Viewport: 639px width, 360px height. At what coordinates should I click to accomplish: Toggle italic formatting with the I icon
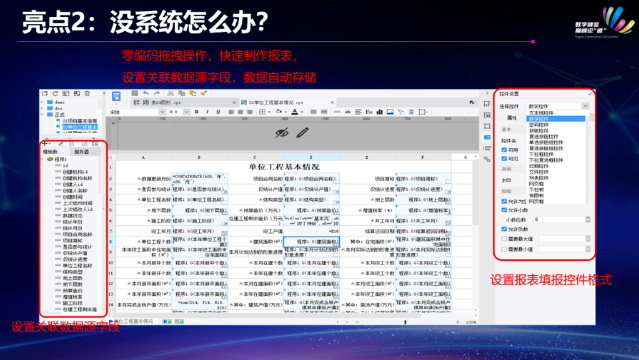coord(207,112)
